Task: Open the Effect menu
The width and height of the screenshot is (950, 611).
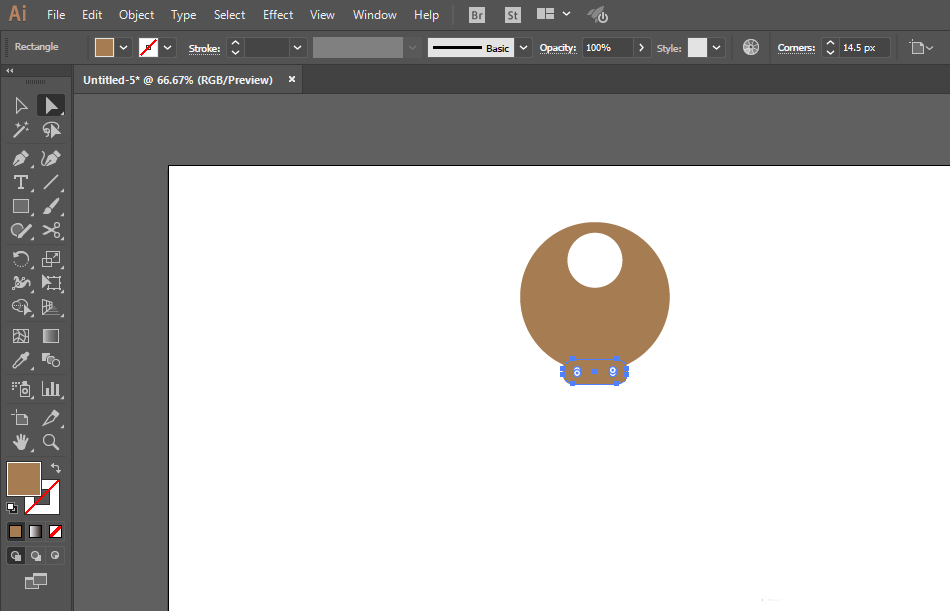Action: (x=278, y=15)
